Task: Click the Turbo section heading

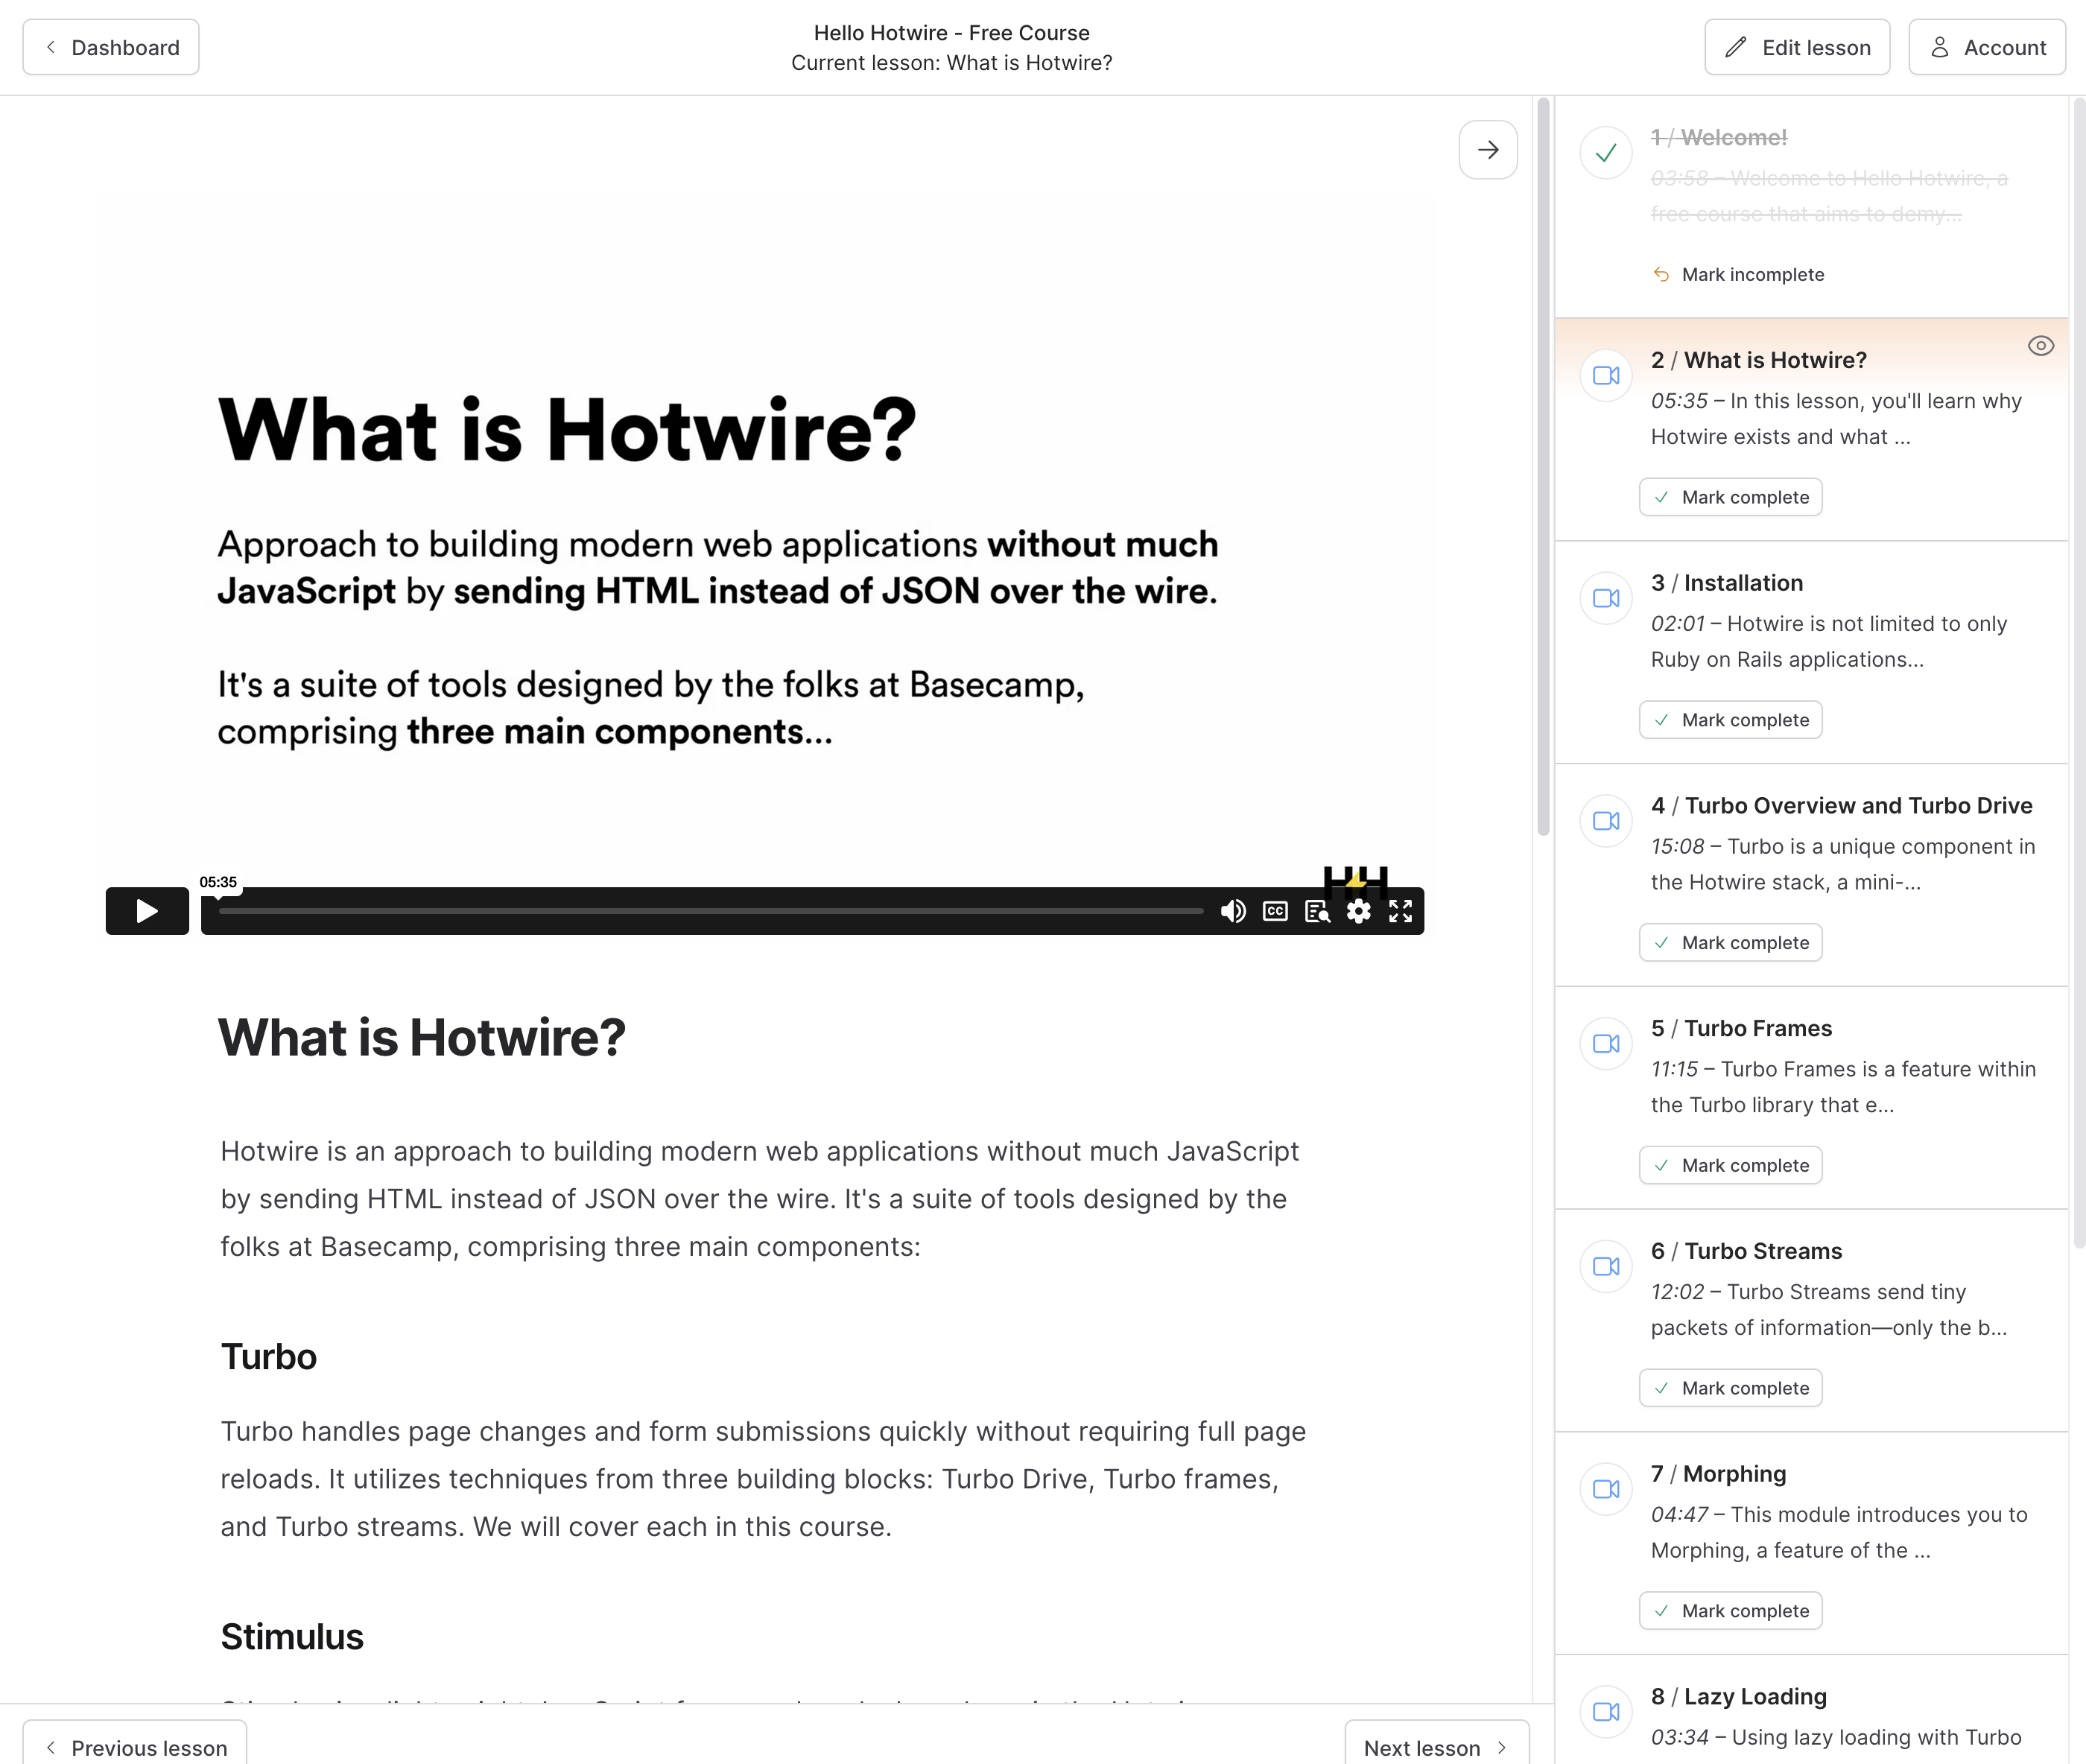Action: pyautogui.click(x=269, y=1357)
